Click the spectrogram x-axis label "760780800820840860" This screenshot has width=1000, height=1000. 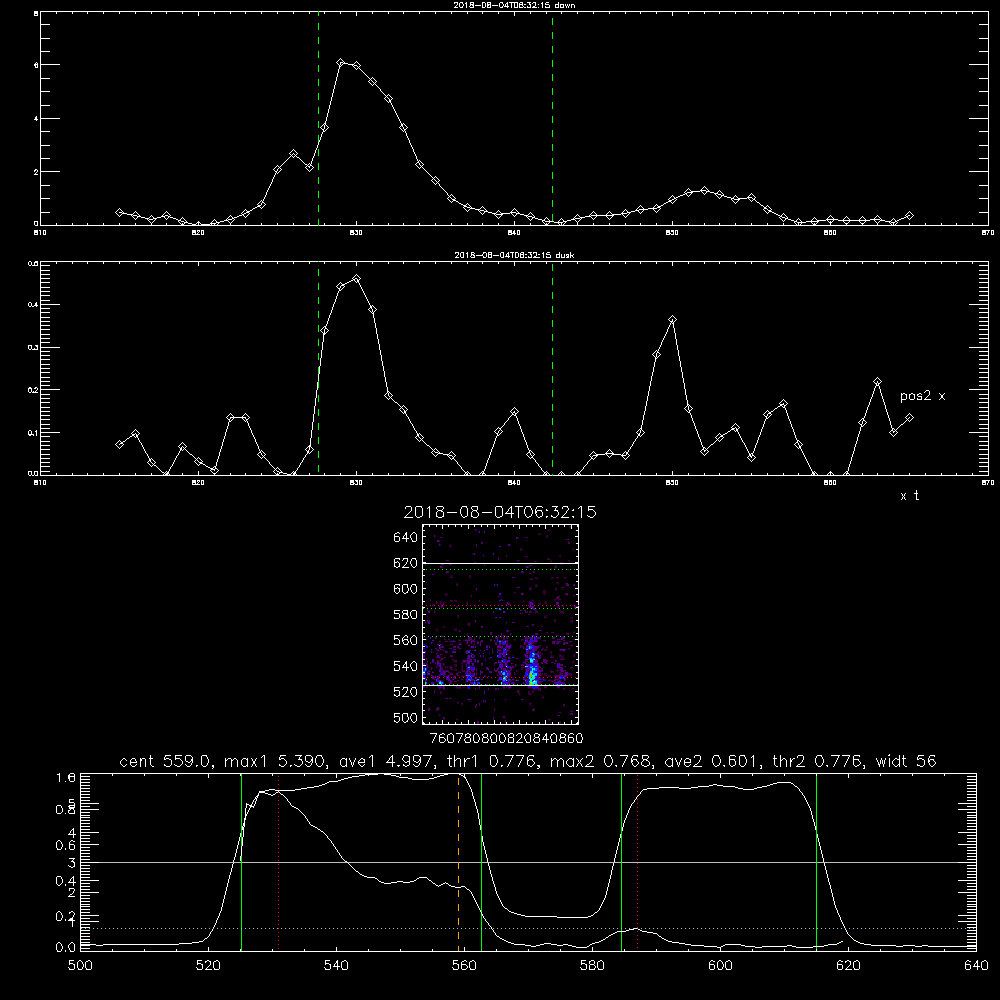click(506, 739)
